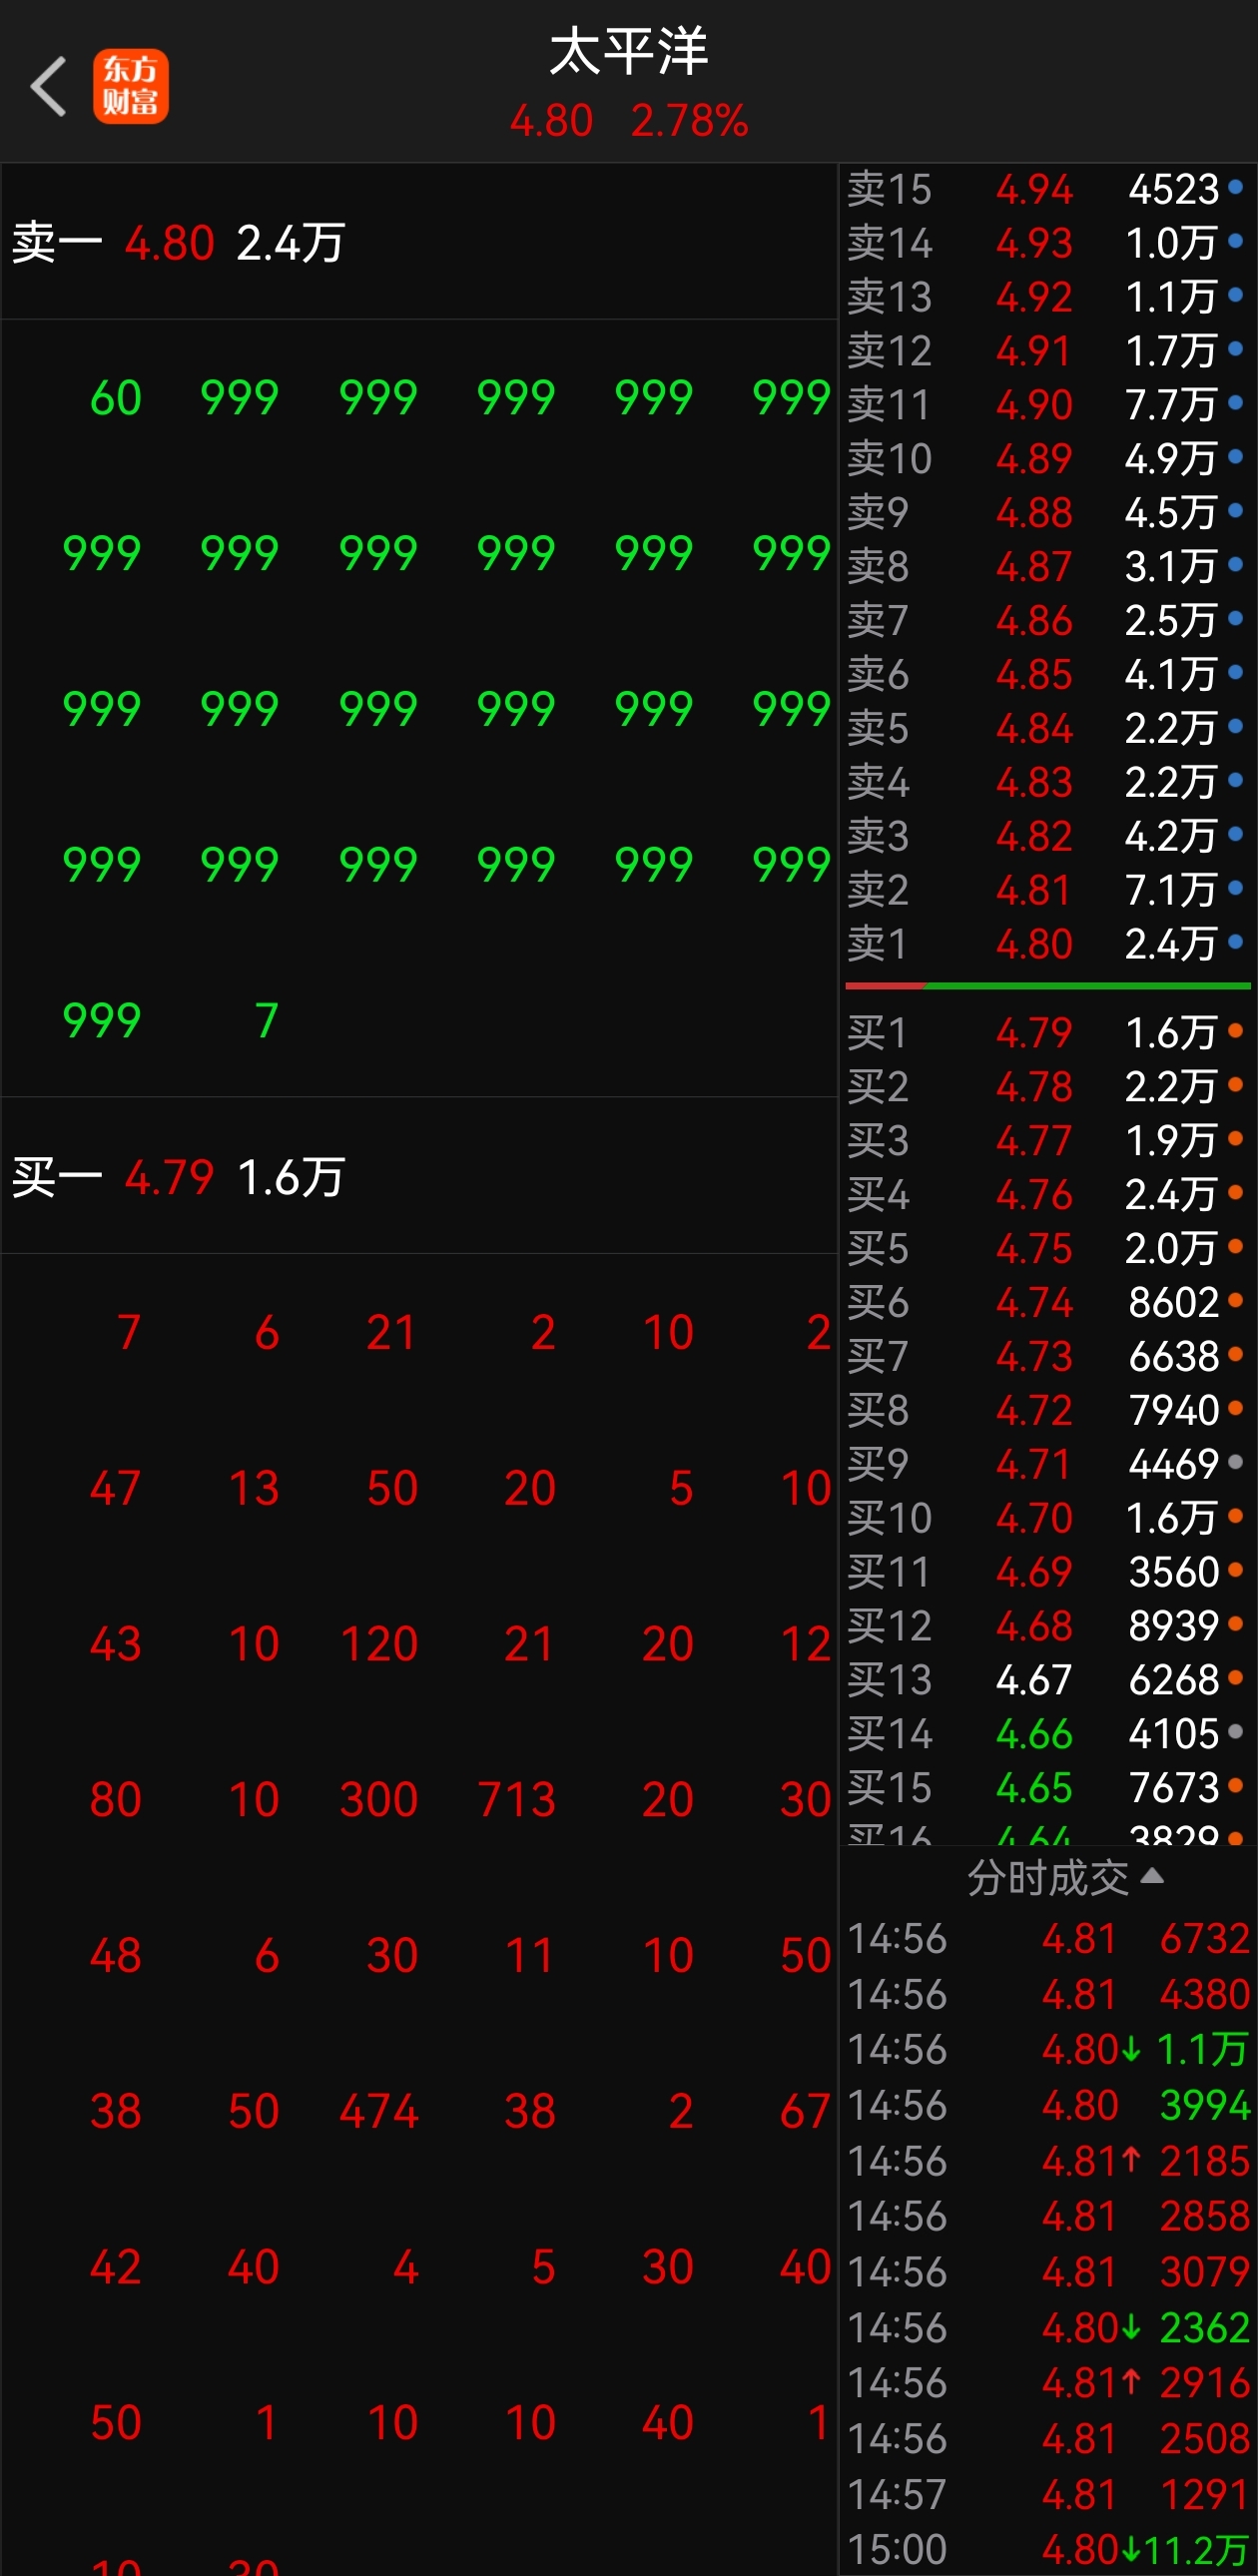
Task: Open the 东方财富 logo icon
Action: point(131,87)
